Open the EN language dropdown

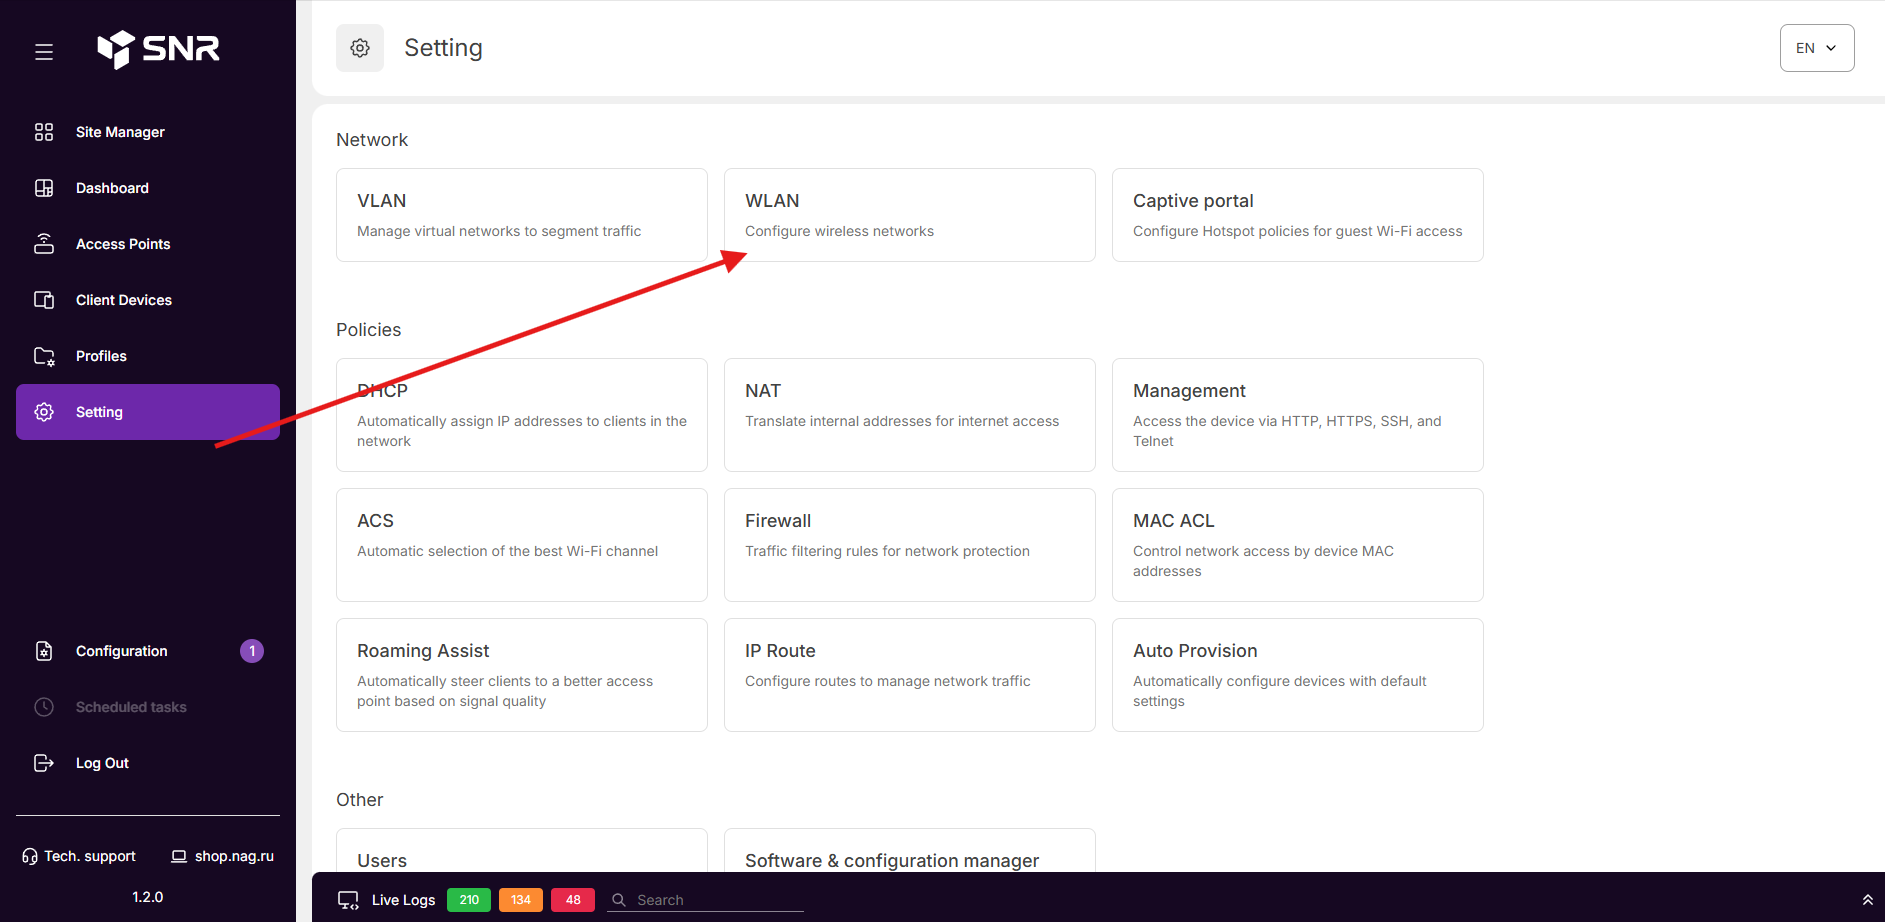coord(1817,48)
